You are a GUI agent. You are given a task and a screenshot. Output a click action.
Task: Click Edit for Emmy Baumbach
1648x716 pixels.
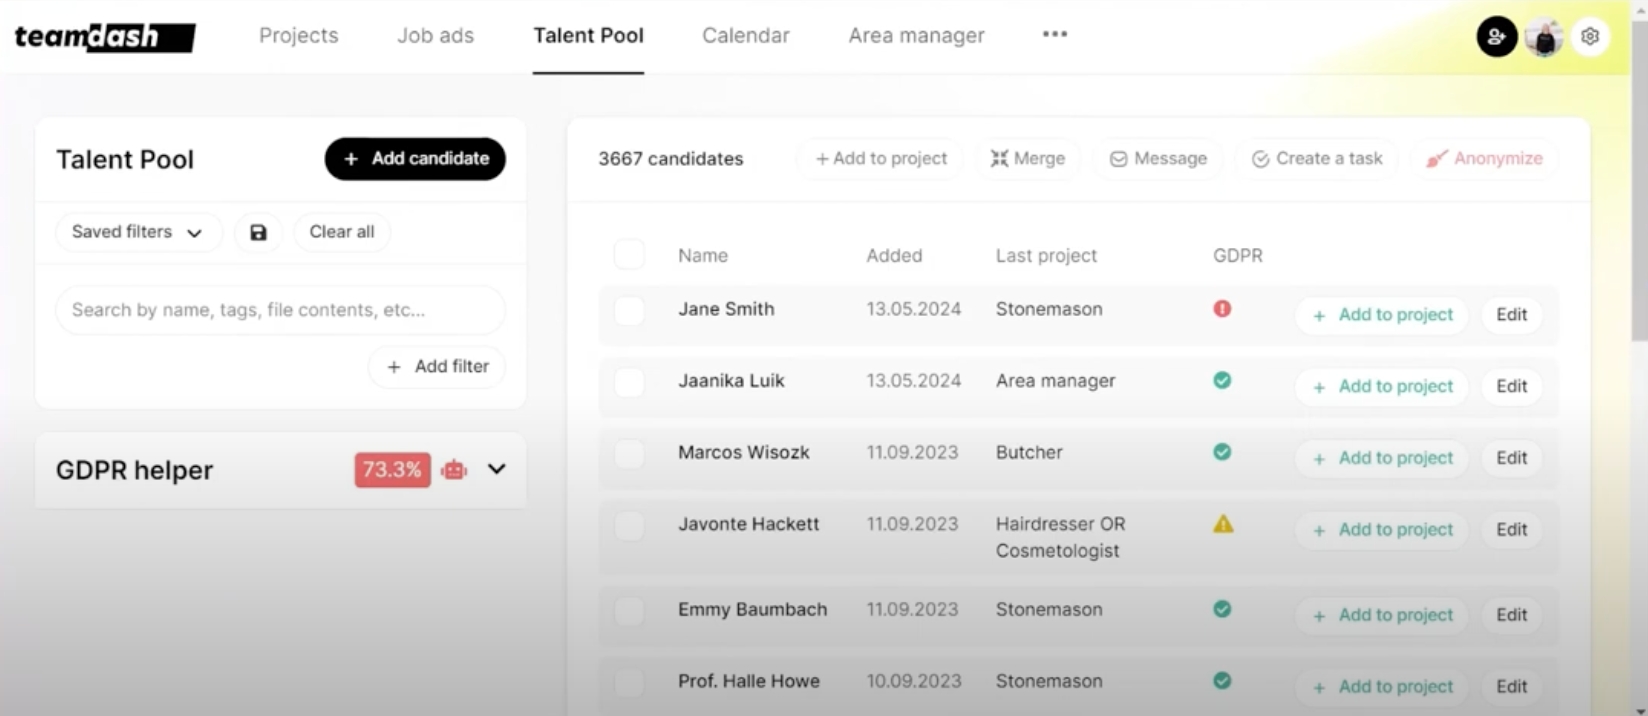click(x=1511, y=615)
